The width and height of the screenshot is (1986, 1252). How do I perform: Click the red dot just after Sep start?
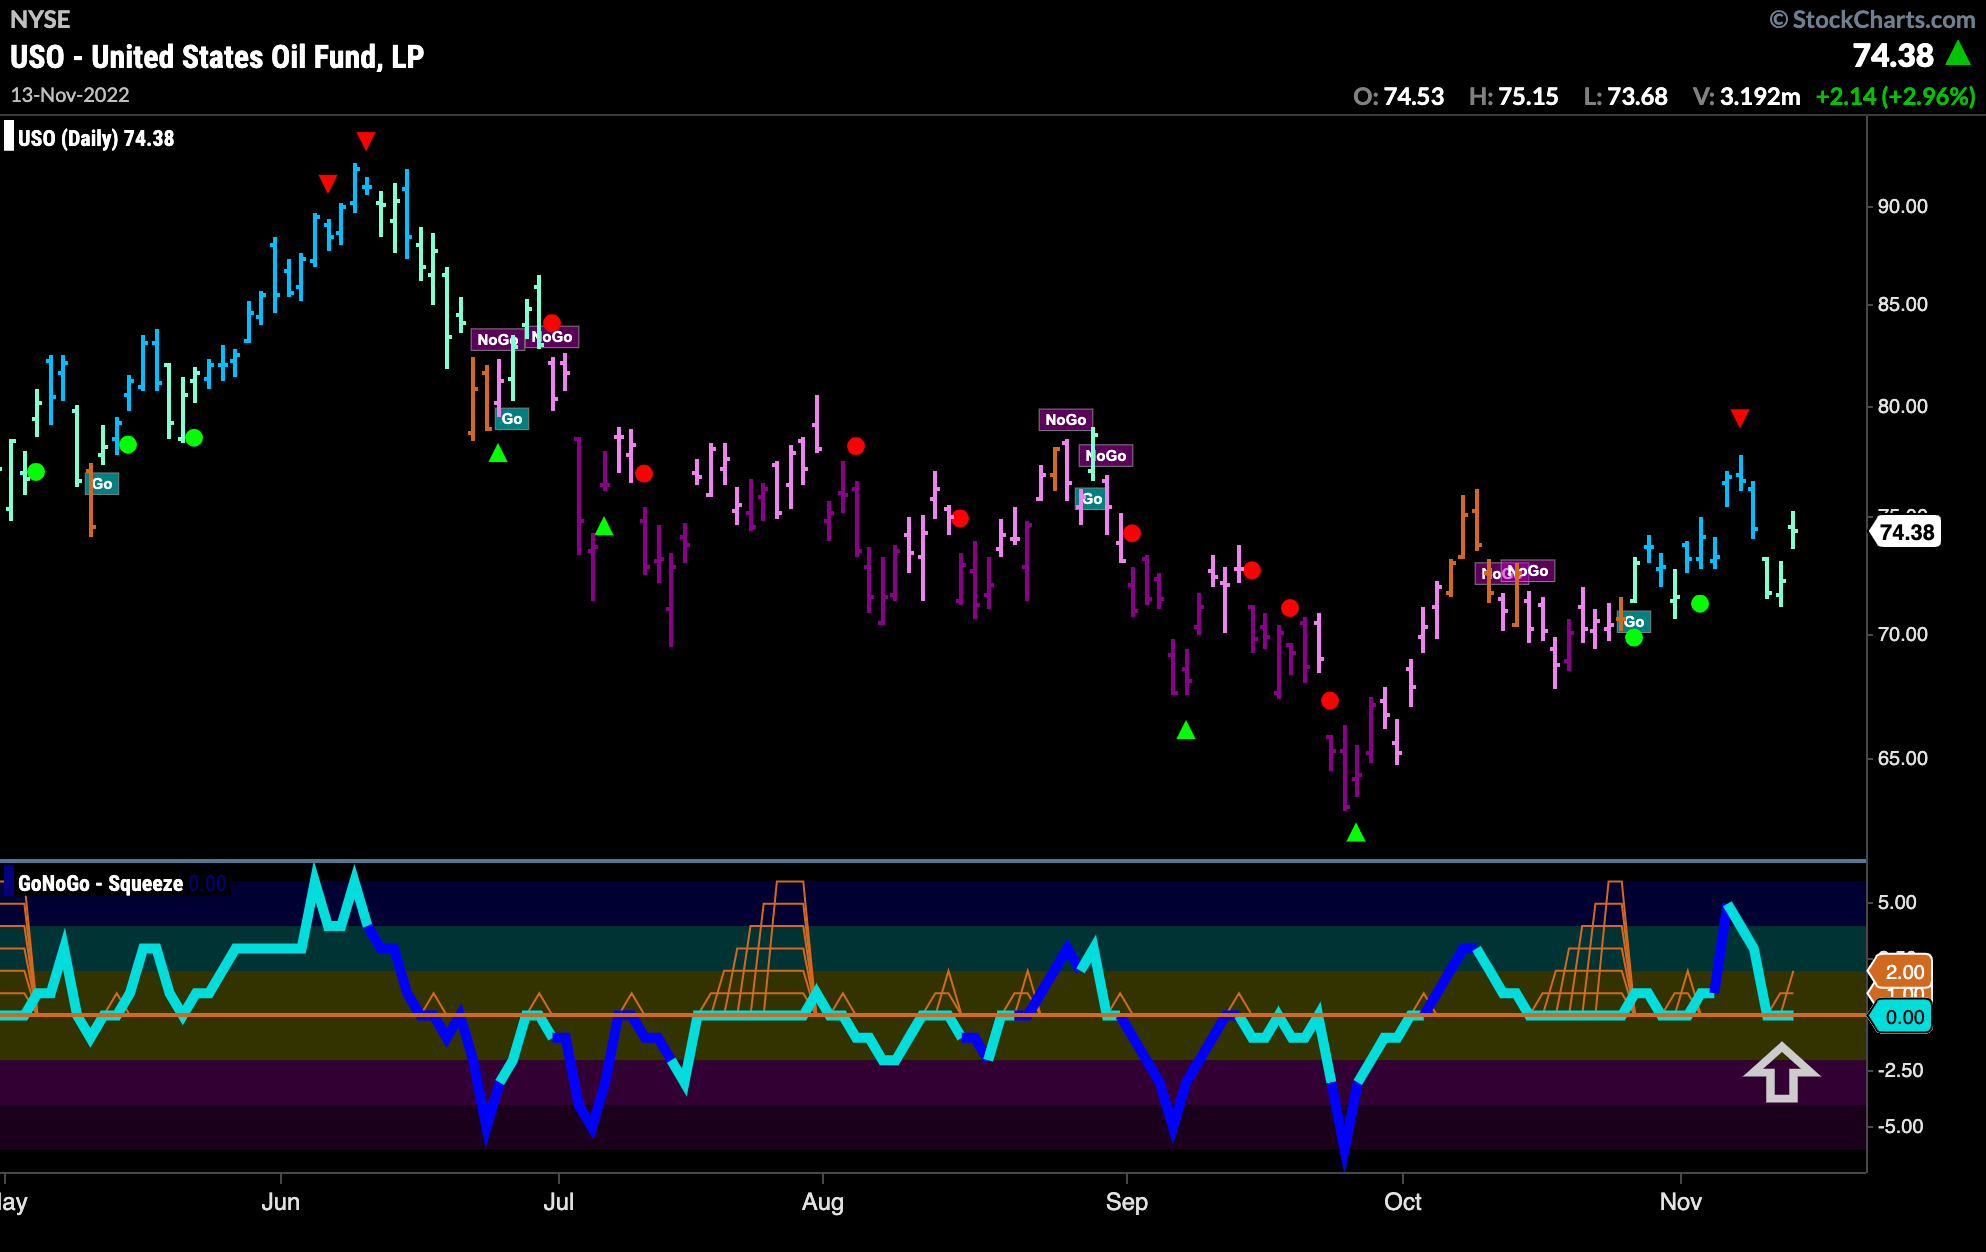click(x=1132, y=533)
